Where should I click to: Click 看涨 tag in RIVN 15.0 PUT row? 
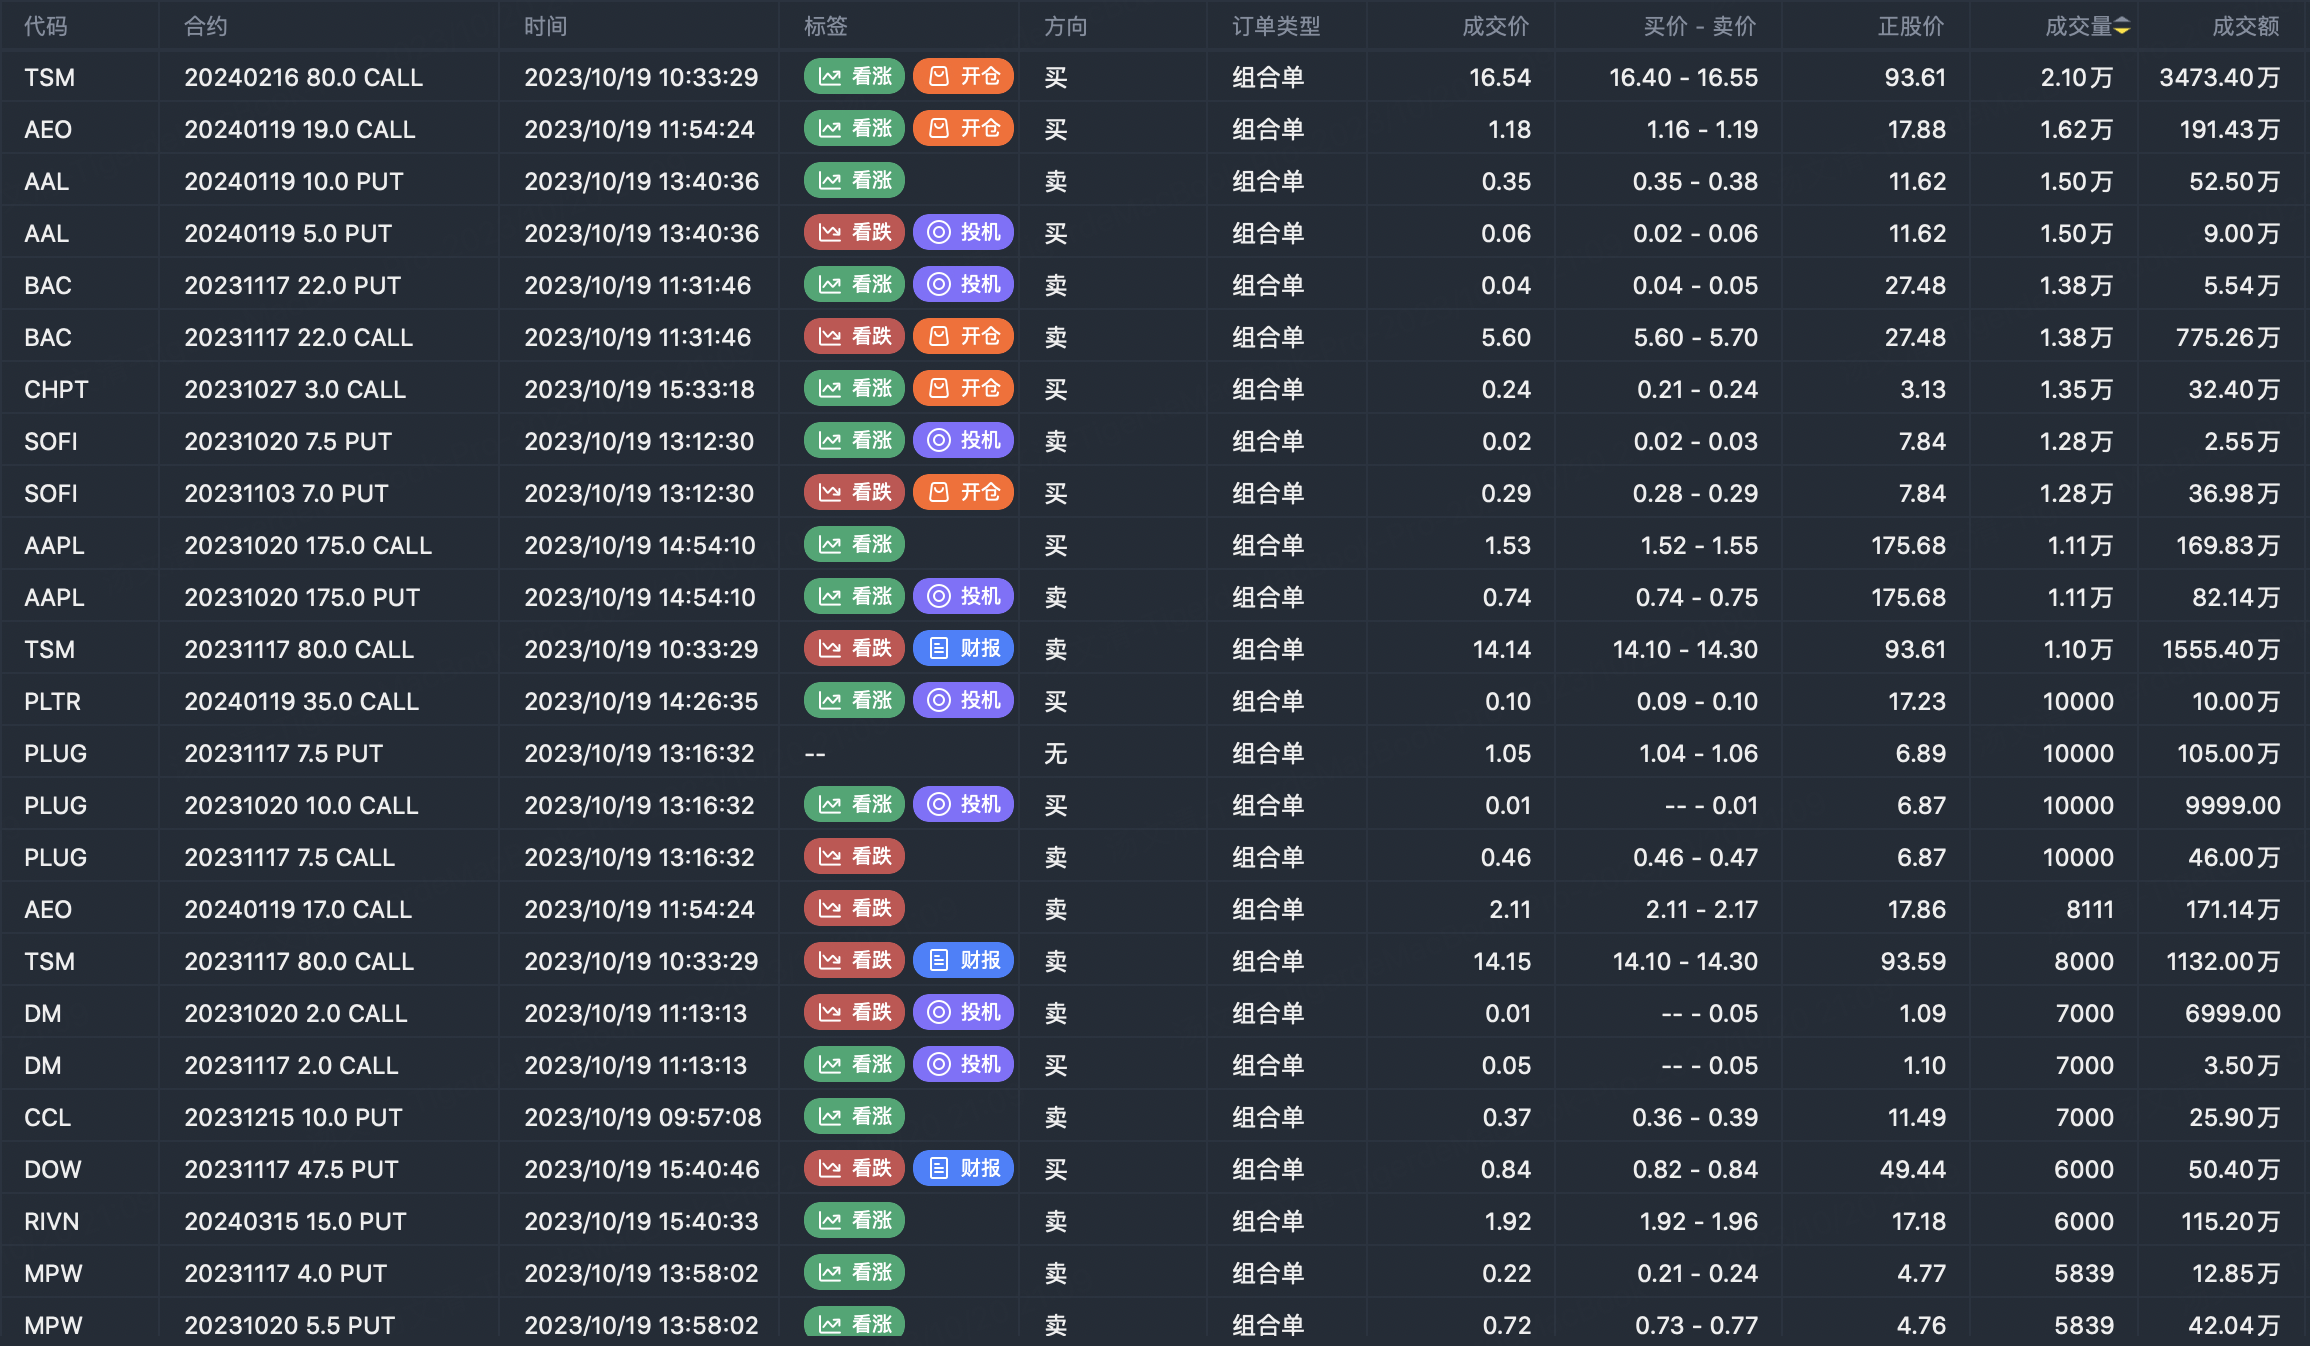[x=854, y=1221]
